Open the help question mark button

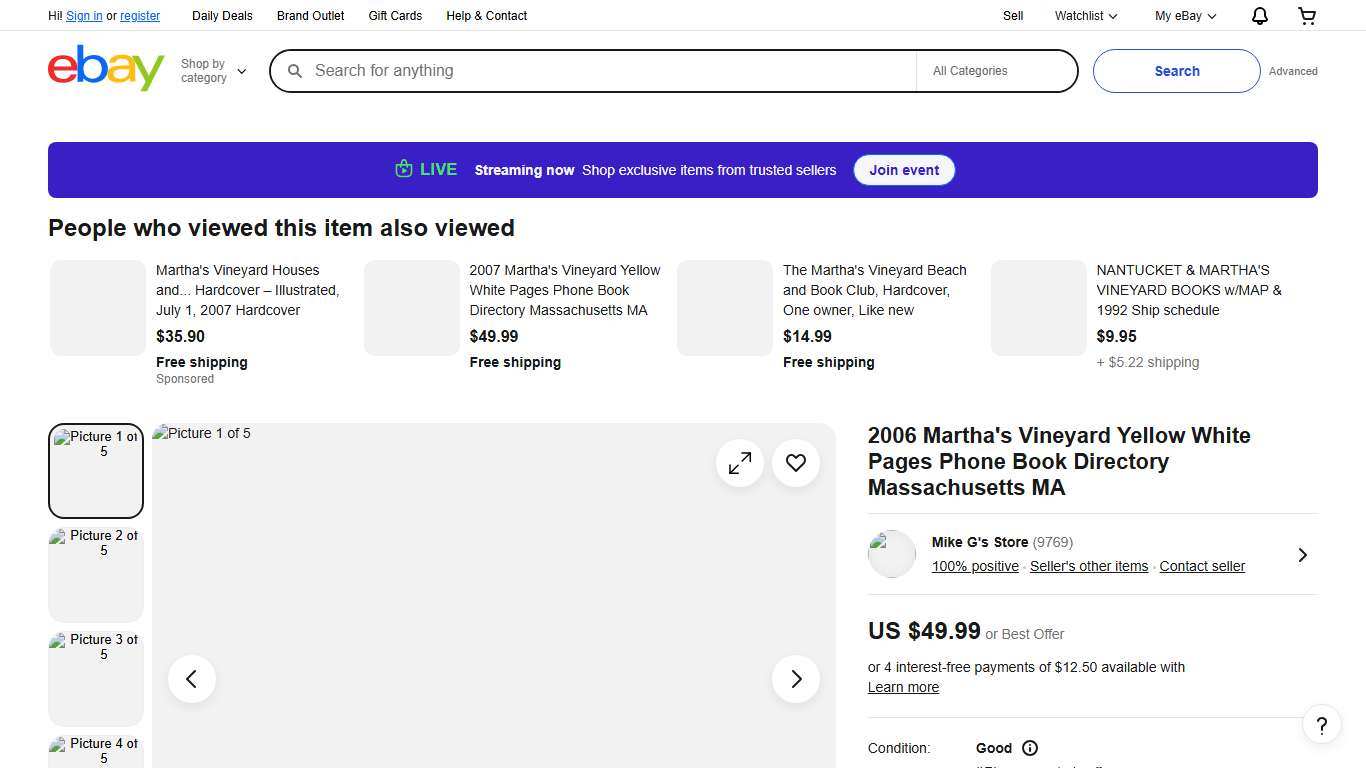[x=1321, y=725]
